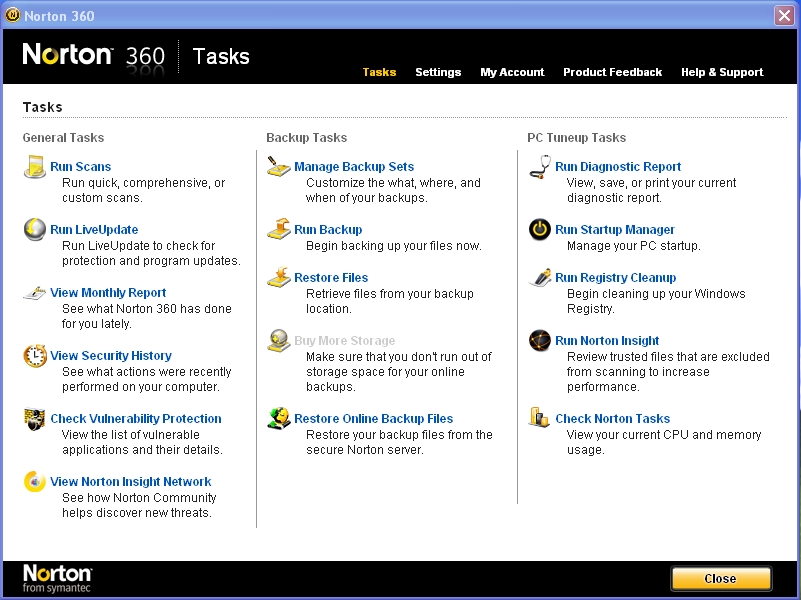801x600 pixels.
Task: Click the Restore Files down-arrow icon
Action: pyautogui.click(x=278, y=277)
